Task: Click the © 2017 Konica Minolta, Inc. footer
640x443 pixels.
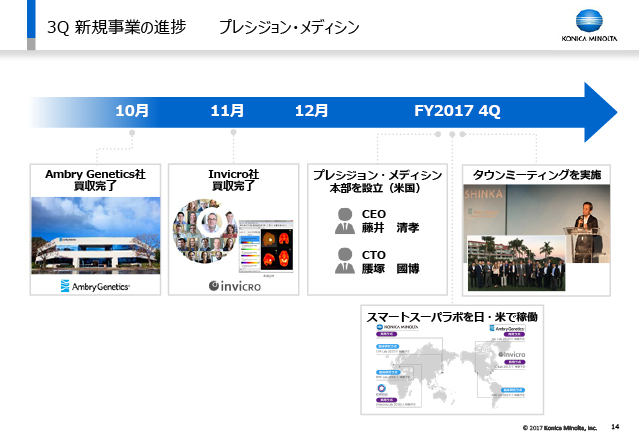Action: coord(560,428)
